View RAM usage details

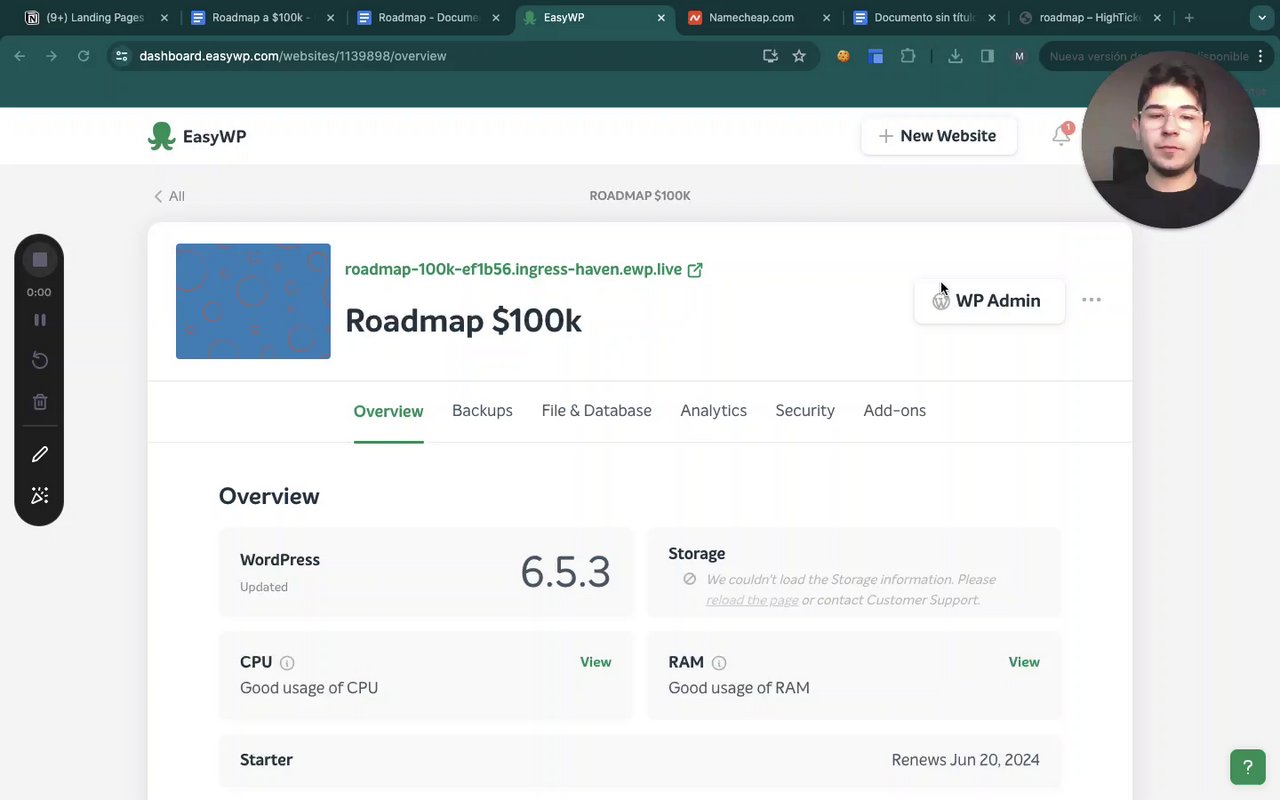pyautogui.click(x=1024, y=662)
